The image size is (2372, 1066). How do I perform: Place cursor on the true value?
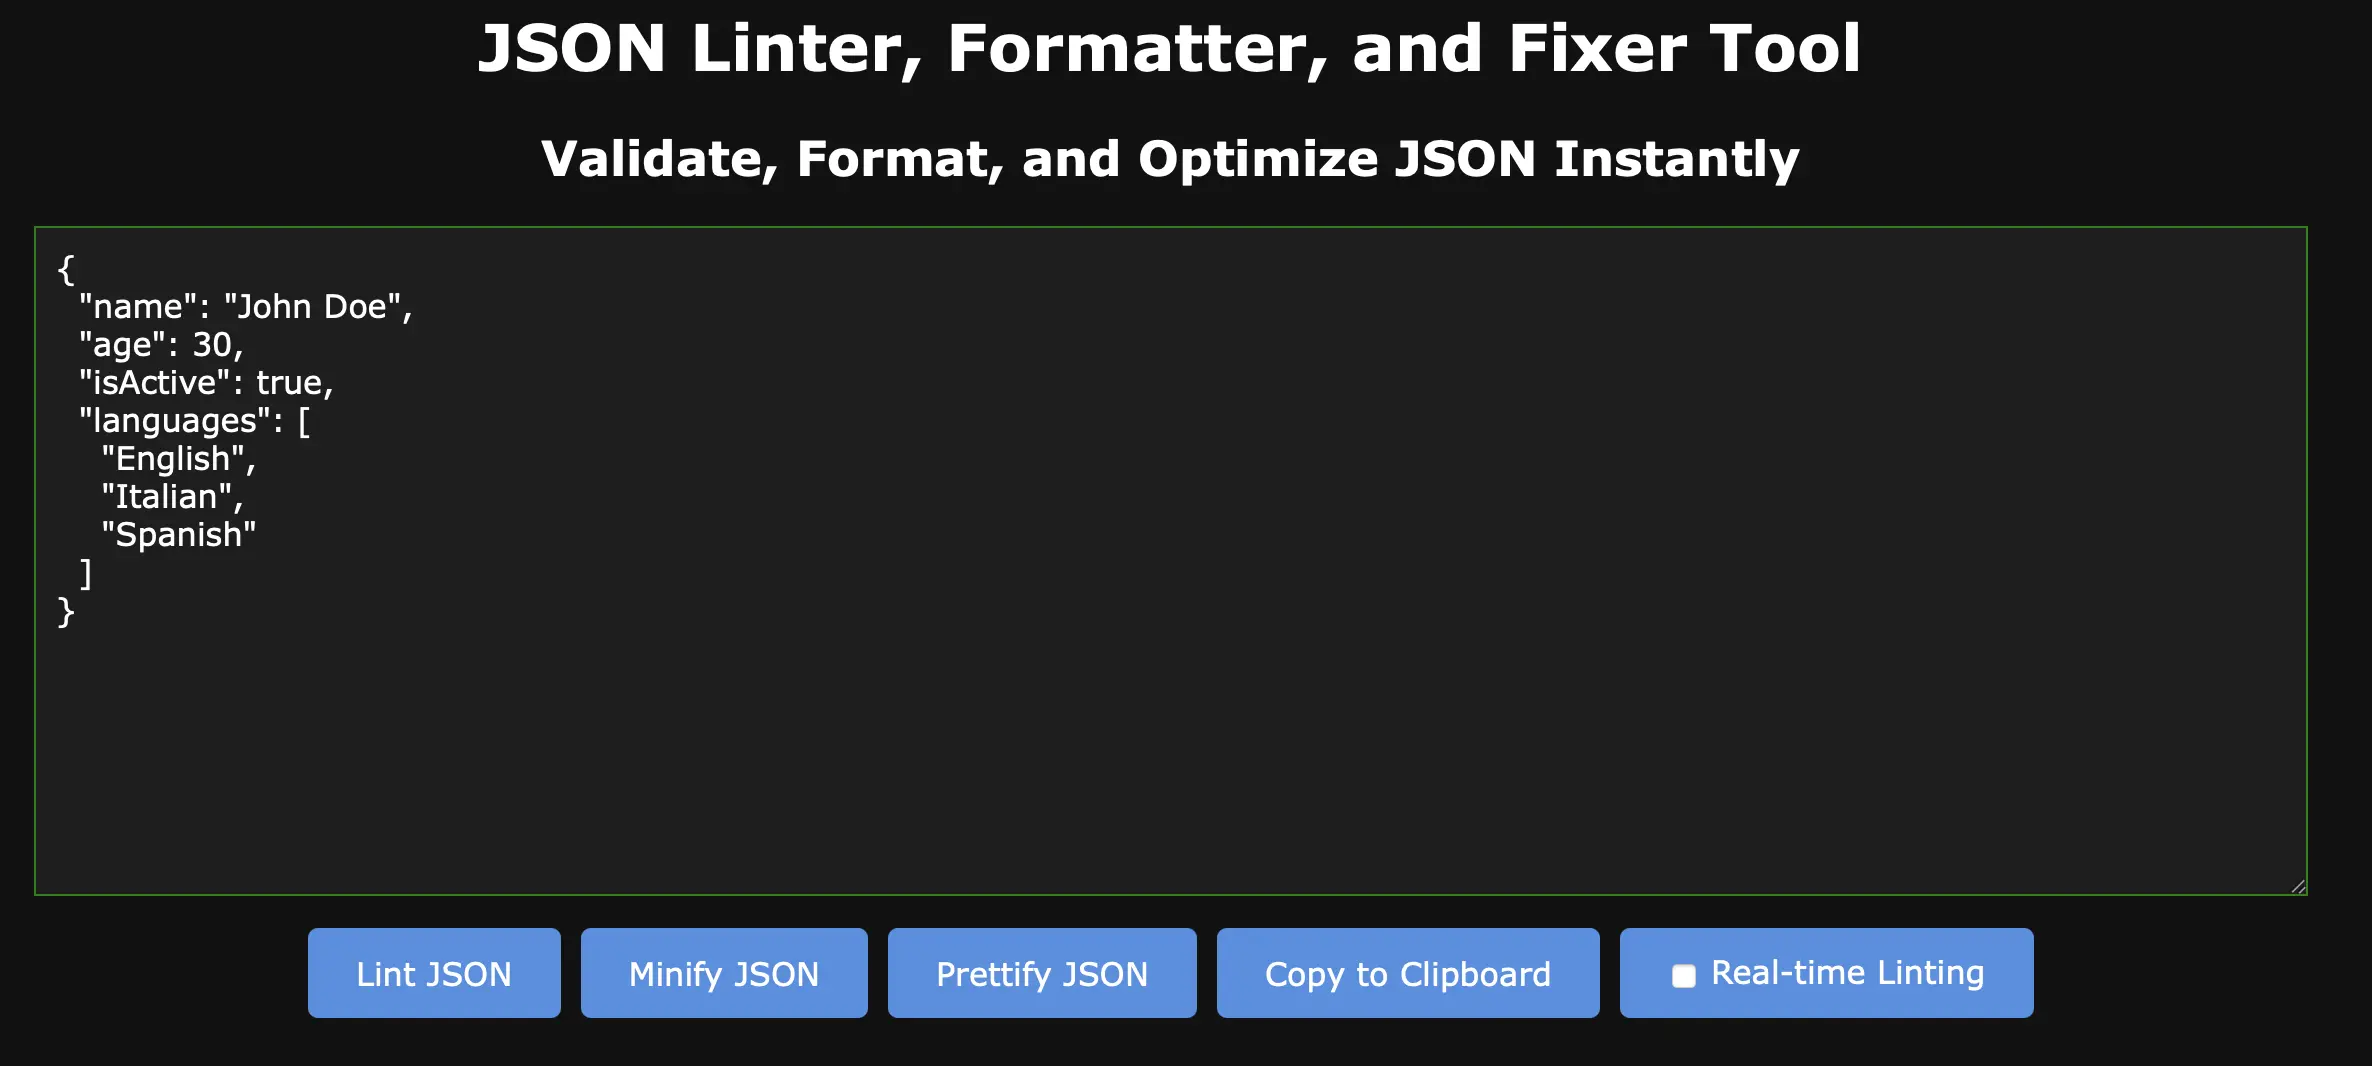coord(289,383)
